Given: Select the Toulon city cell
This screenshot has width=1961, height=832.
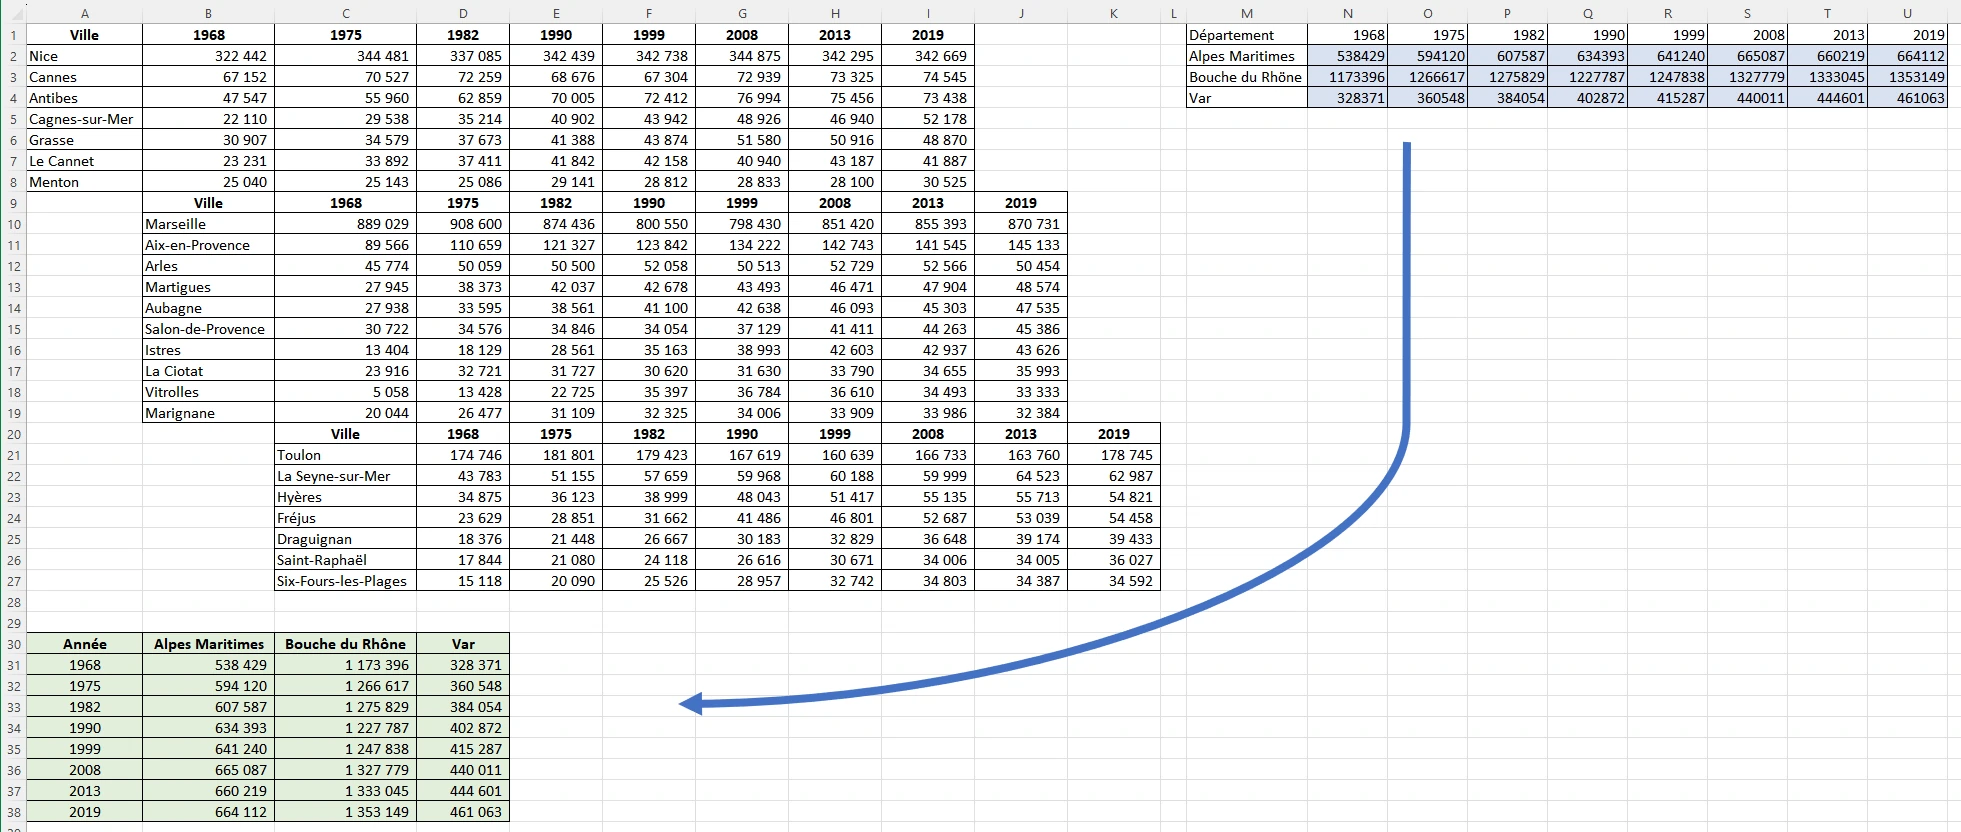Looking at the screenshot, I should click(345, 455).
